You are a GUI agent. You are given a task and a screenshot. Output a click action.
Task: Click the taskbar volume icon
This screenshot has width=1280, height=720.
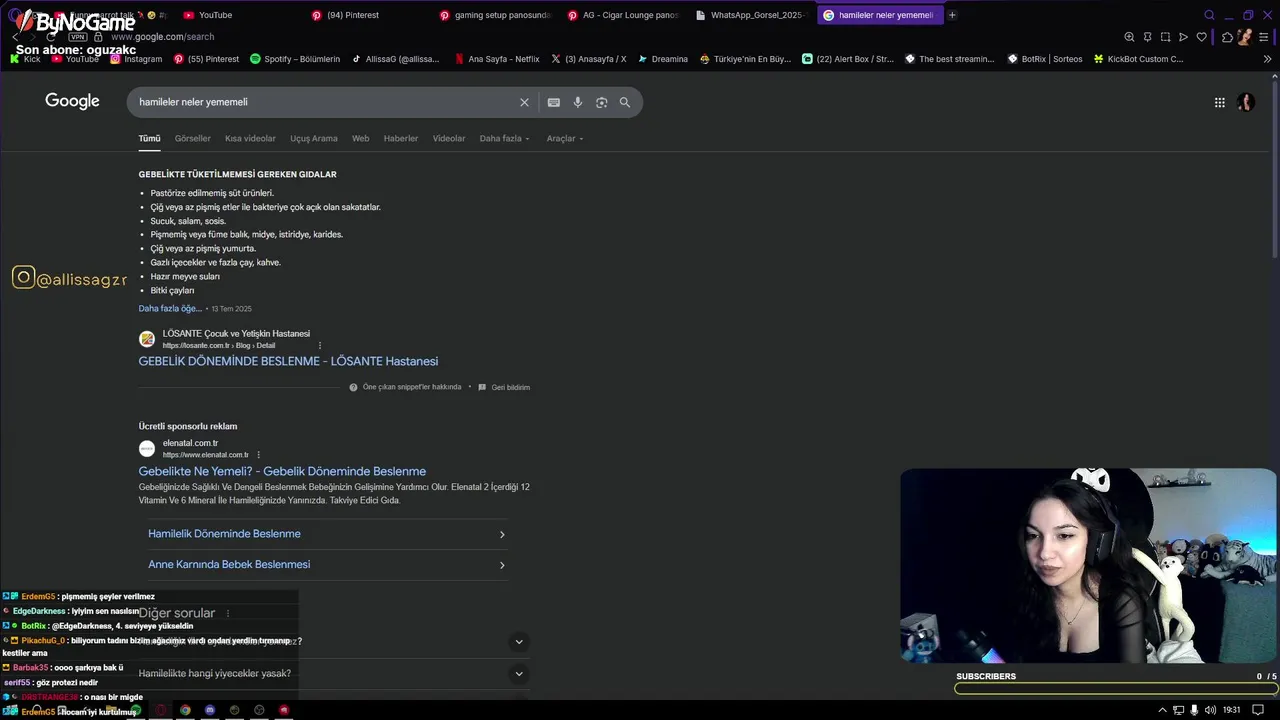(1209, 710)
